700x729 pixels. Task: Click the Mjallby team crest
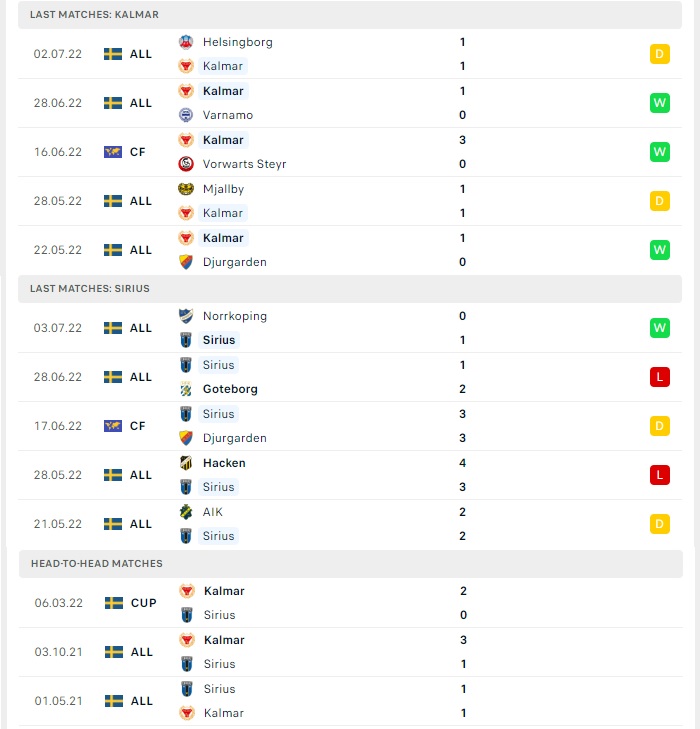186,189
